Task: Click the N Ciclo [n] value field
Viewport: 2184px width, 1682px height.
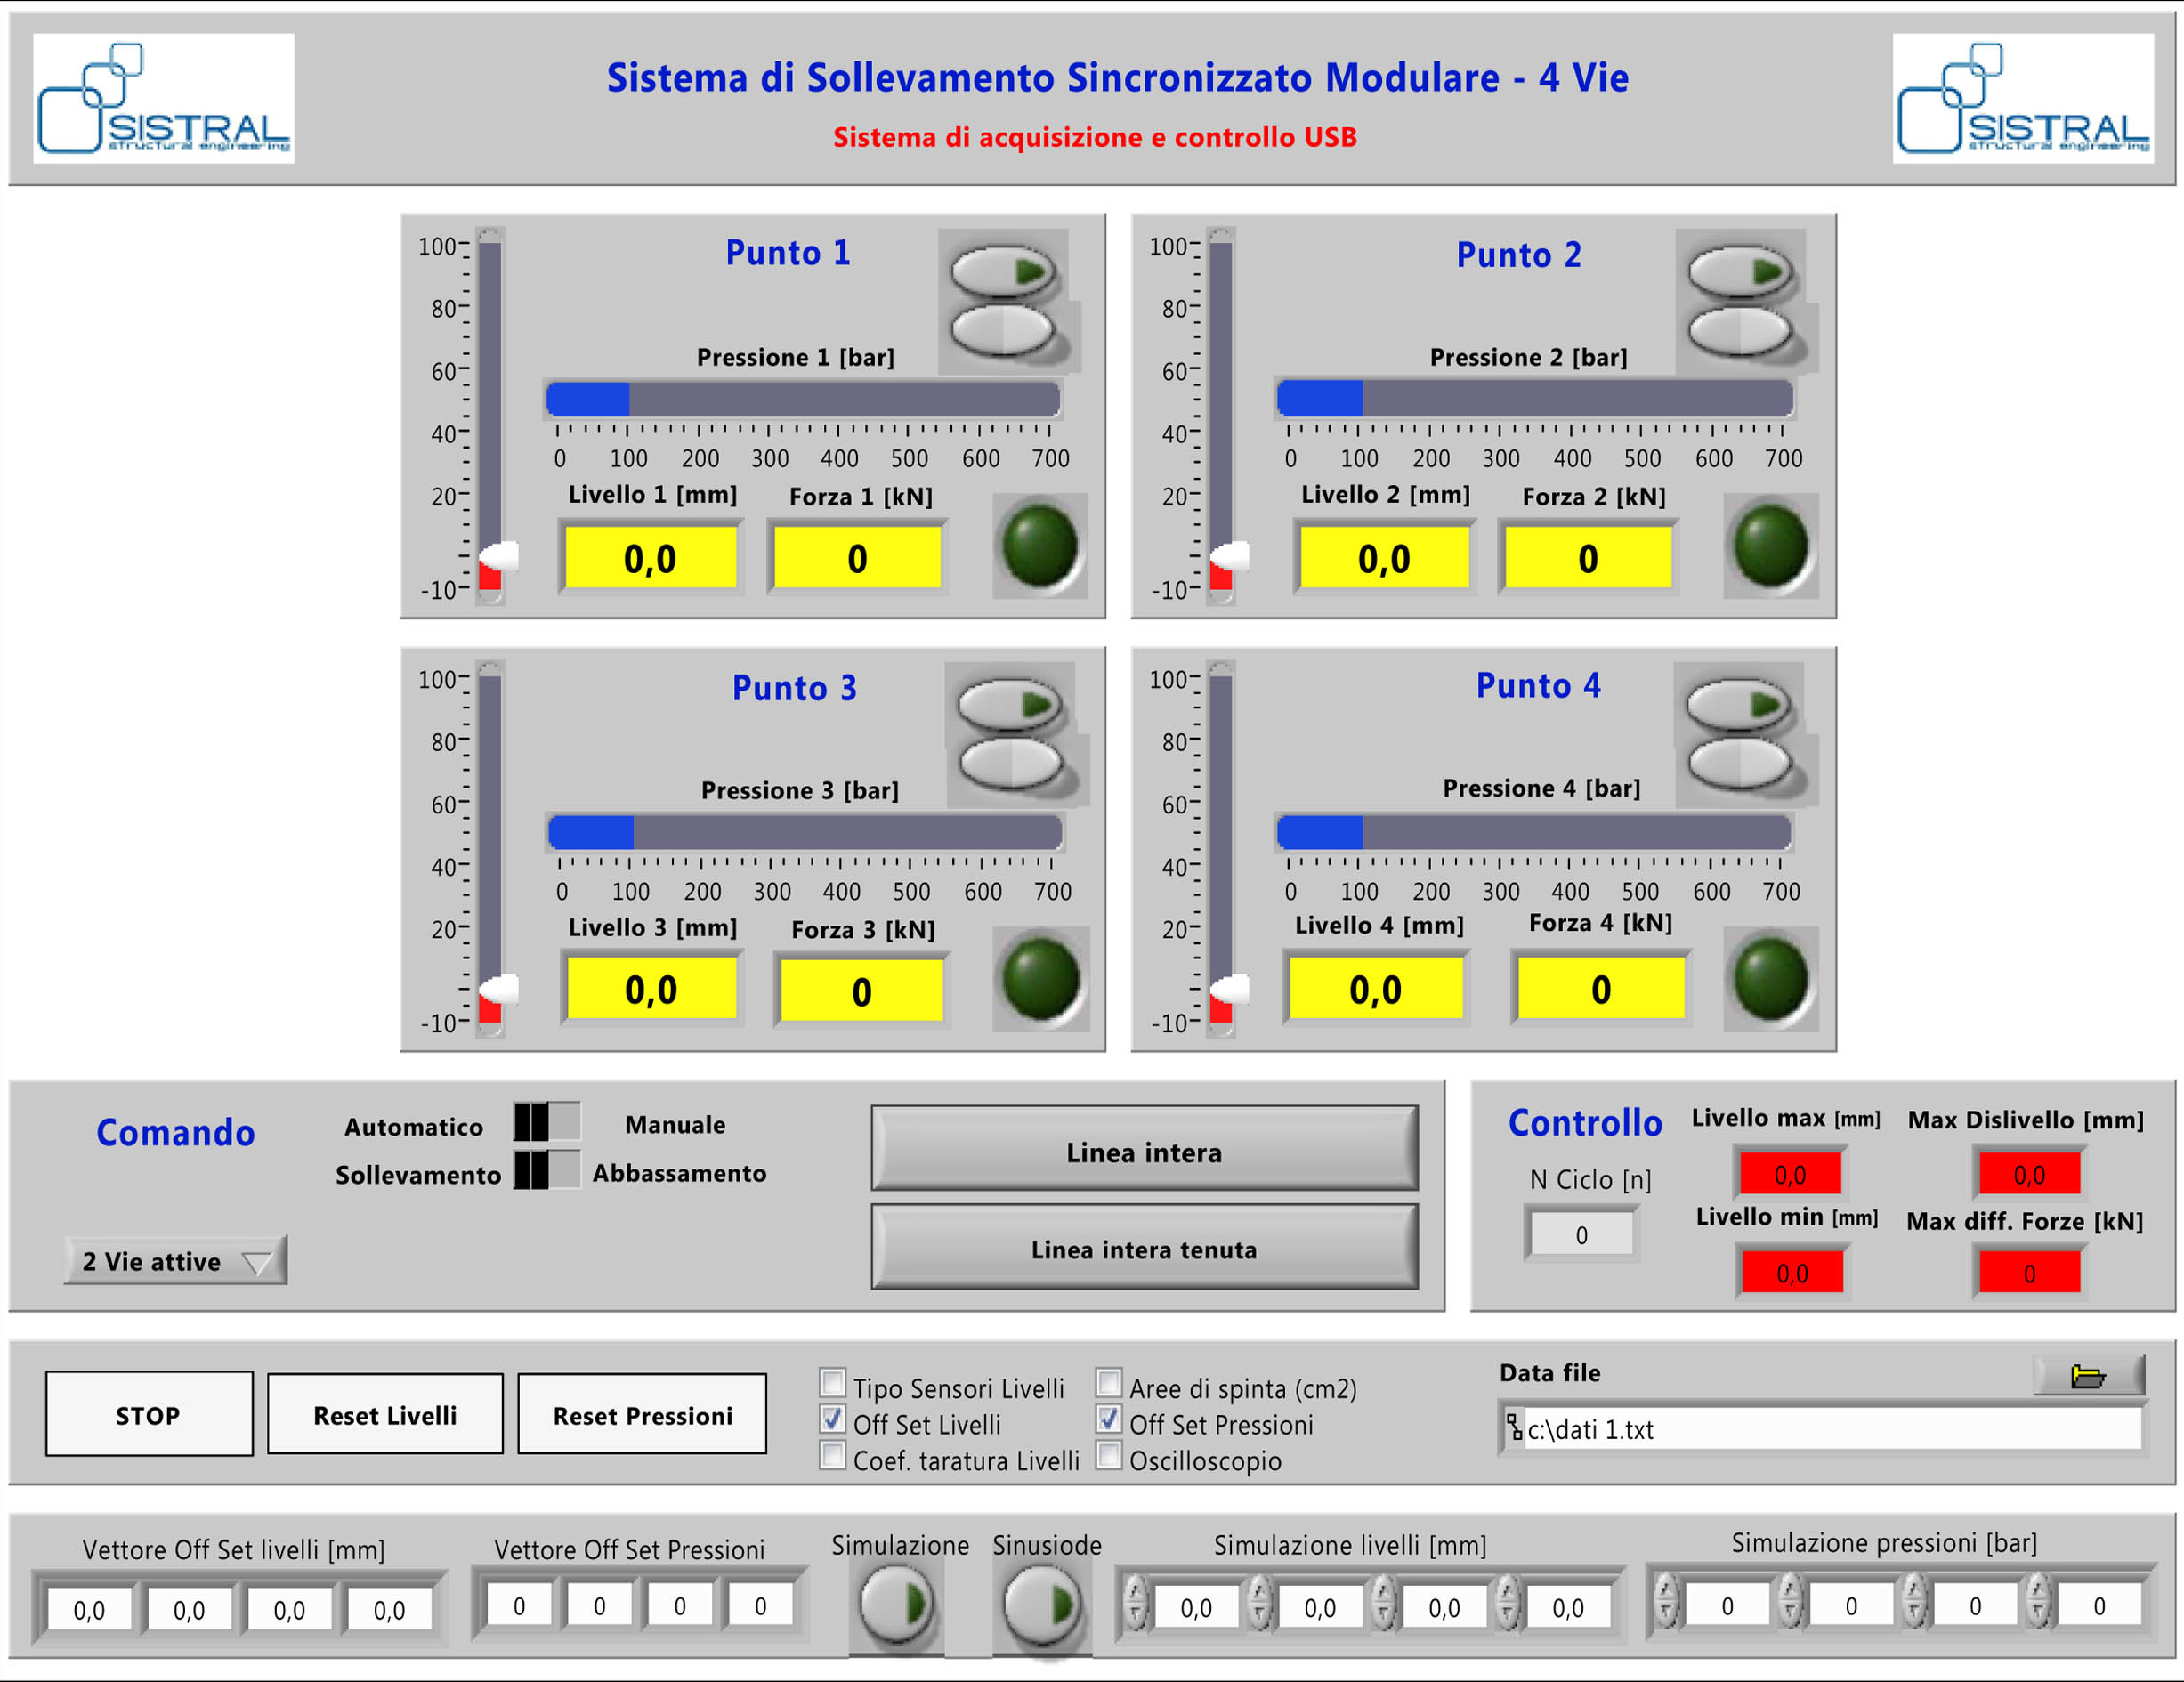Action: pyautogui.click(x=1581, y=1234)
